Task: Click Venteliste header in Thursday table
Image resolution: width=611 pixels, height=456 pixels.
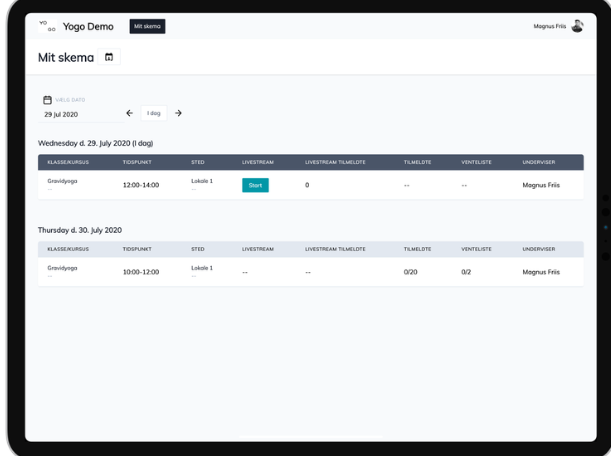Action: pyautogui.click(x=476, y=249)
